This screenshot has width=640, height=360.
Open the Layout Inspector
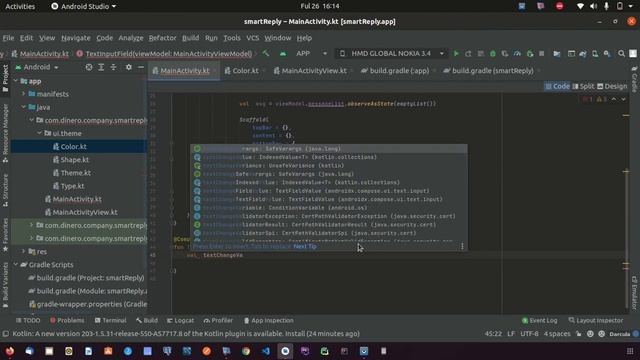[x=596, y=320]
